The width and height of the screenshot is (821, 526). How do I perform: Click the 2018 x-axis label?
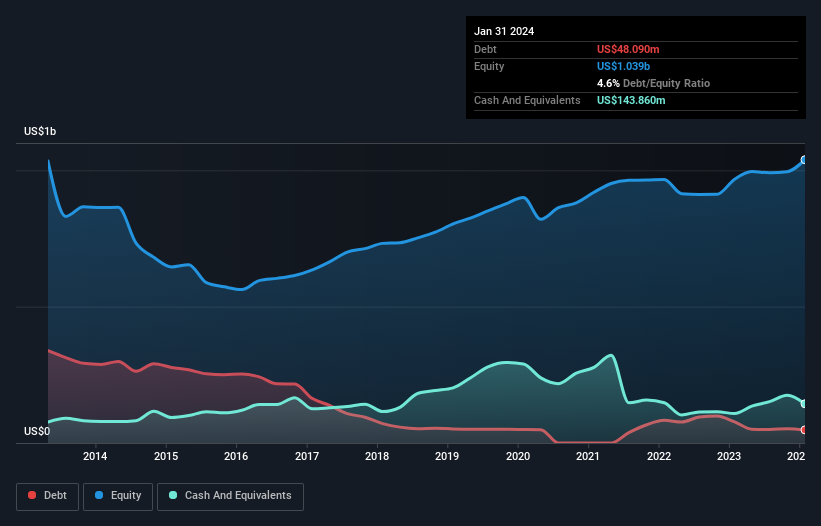pos(377,456)
